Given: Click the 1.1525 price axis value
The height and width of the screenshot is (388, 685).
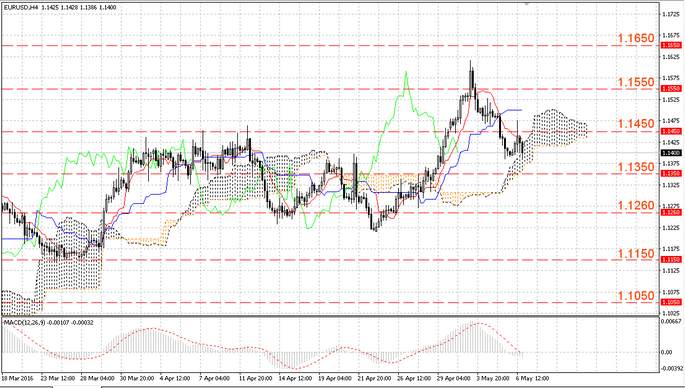Looking at the screenshot, I should pyautogui.click(x=671, y=100).
